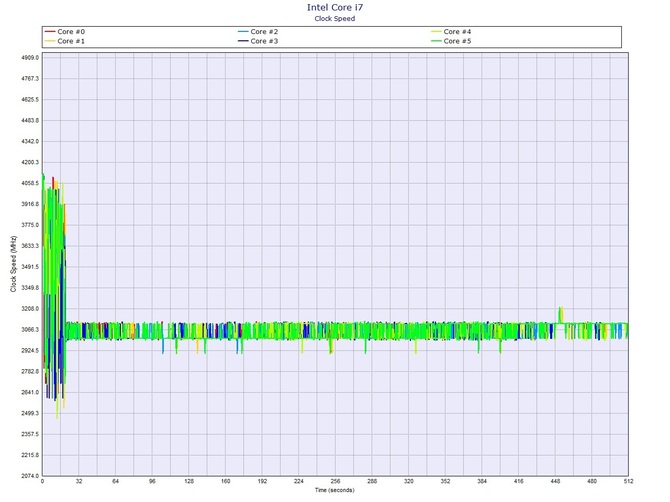Image resolution: width=670 pixels, height=502 pixels.
Task: Click the 3066.3 y-axis value
Action: pos(30,330)
